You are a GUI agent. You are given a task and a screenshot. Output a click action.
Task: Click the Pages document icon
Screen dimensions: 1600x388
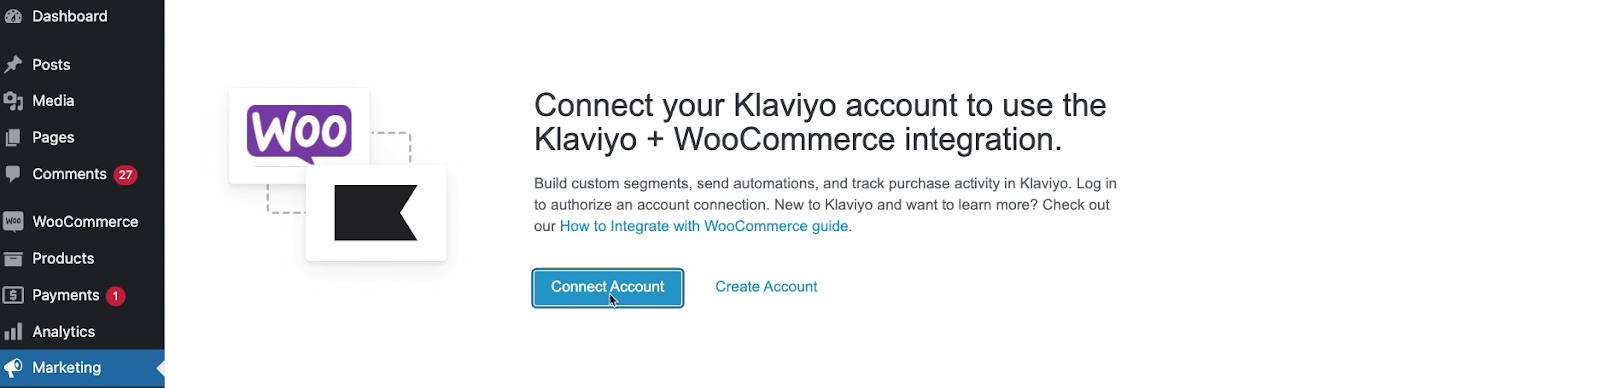(x=13, y=138)
